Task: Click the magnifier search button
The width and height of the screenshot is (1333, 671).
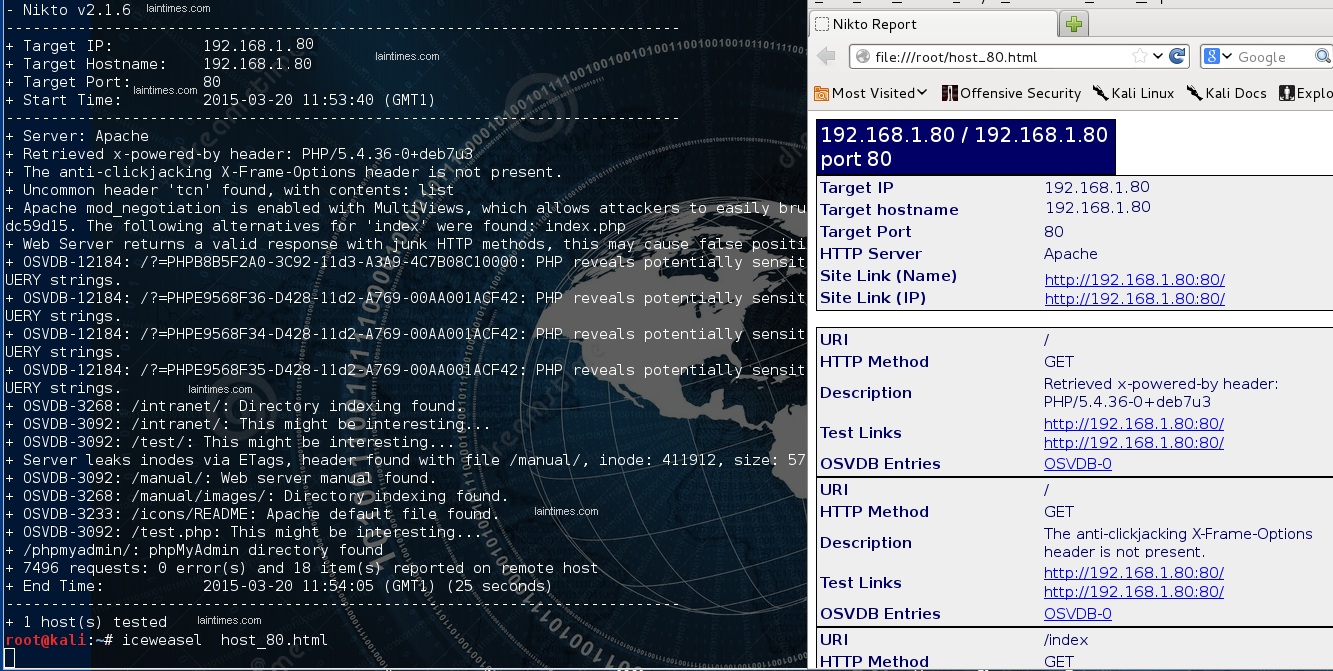Action: 1324,57
